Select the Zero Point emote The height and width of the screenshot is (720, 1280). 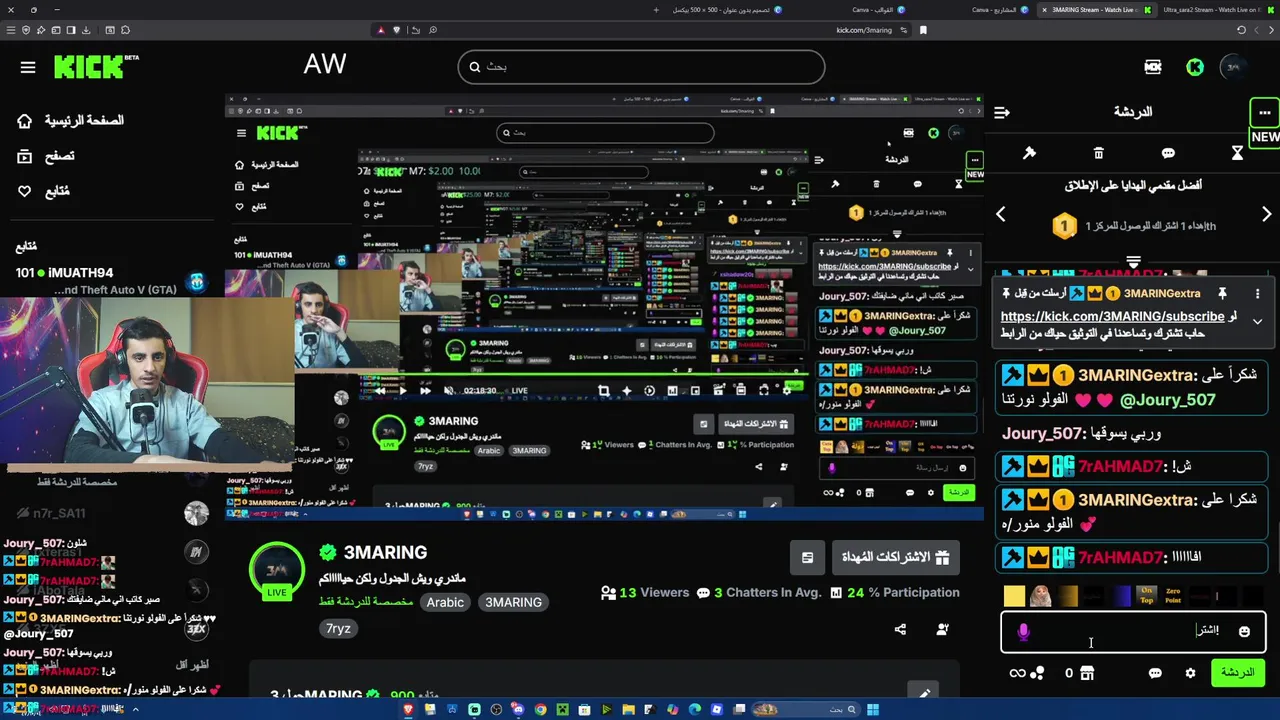(x=1174, y=596)
